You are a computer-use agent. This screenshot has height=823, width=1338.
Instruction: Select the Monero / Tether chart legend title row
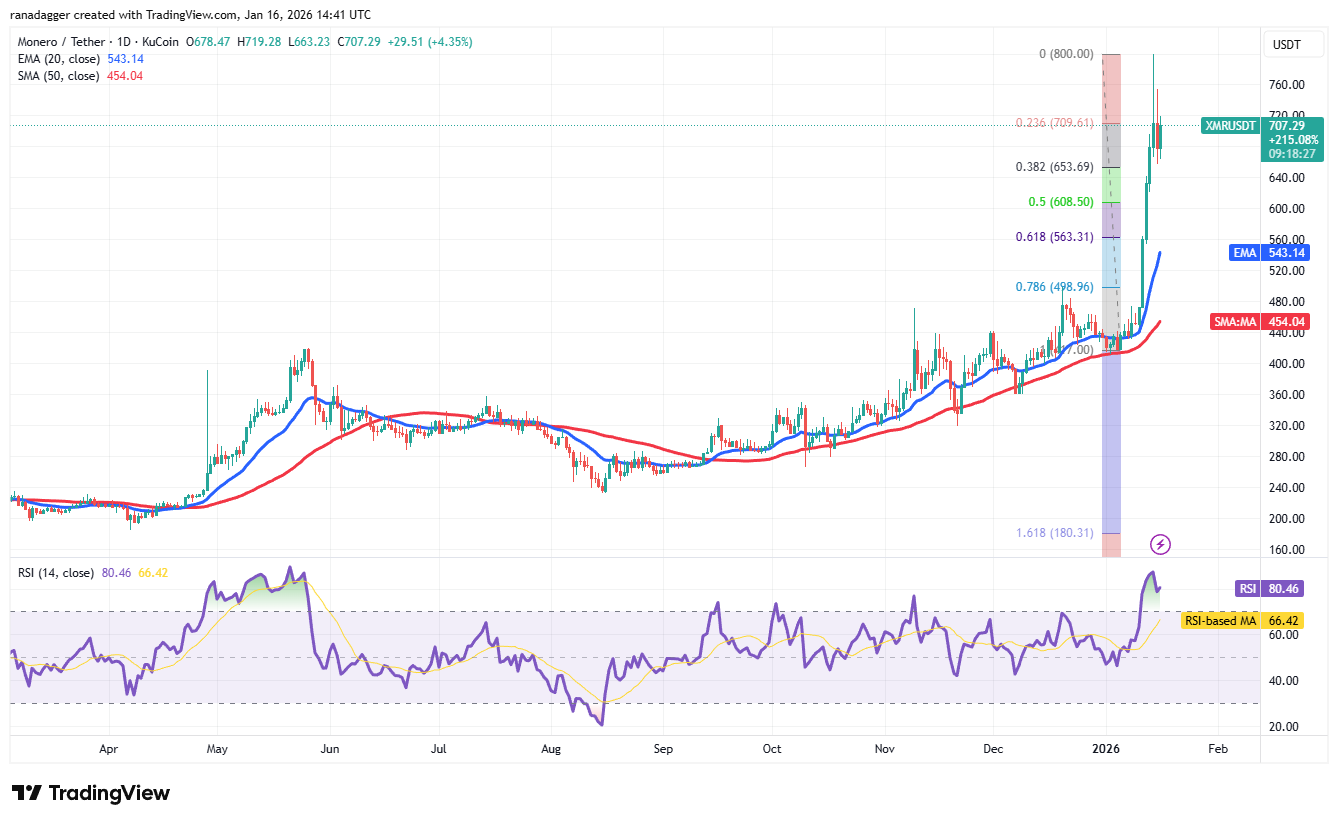pos(60,42)
